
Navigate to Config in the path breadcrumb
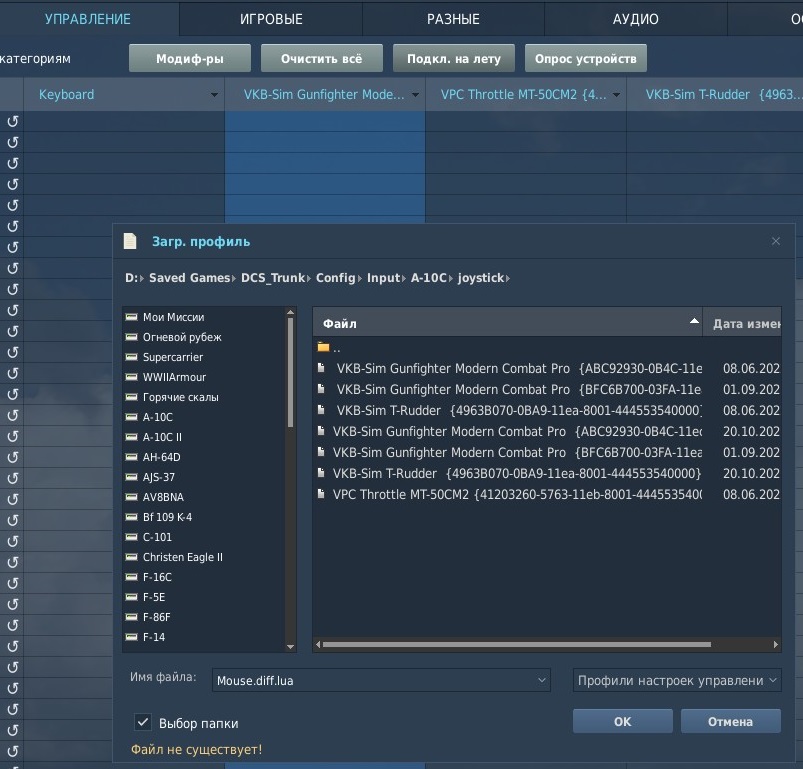[335, 278]
